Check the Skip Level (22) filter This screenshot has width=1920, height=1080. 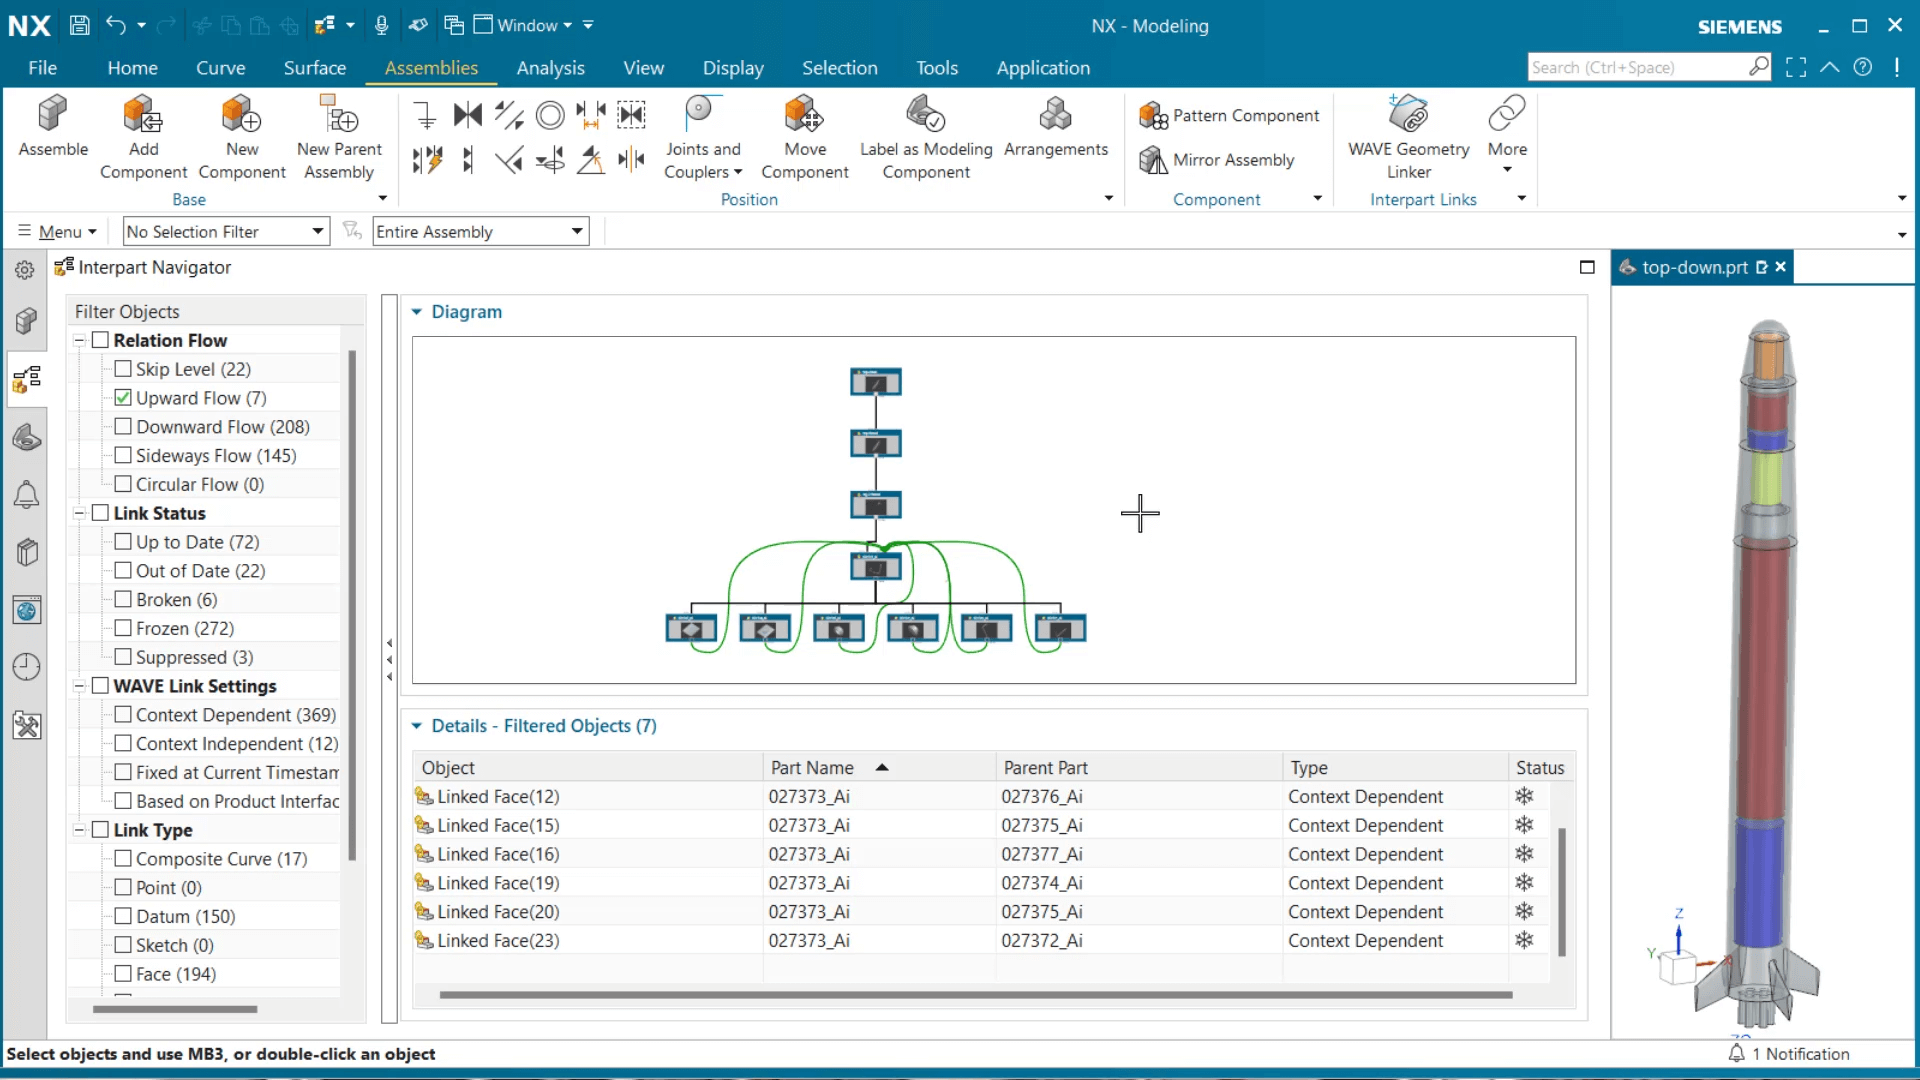tap(123, 369)
